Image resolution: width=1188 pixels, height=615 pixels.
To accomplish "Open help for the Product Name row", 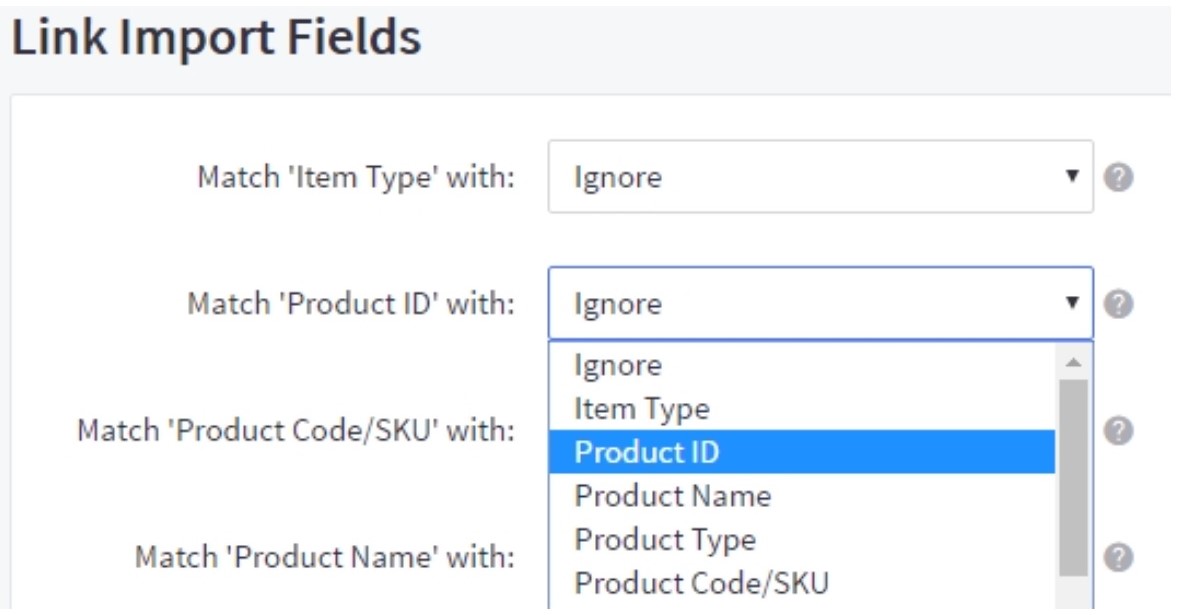I will (1120, 556).
